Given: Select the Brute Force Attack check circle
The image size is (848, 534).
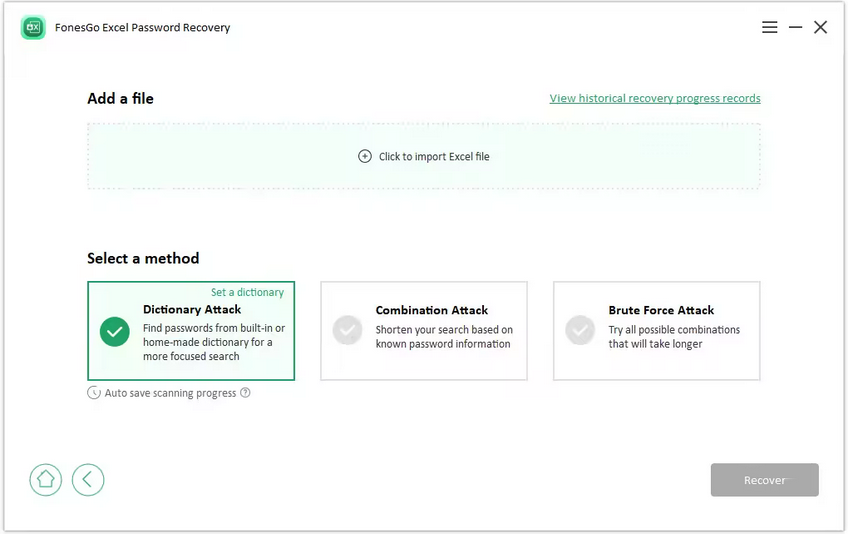Looking at the screenshot, I should tap(580, 330).
